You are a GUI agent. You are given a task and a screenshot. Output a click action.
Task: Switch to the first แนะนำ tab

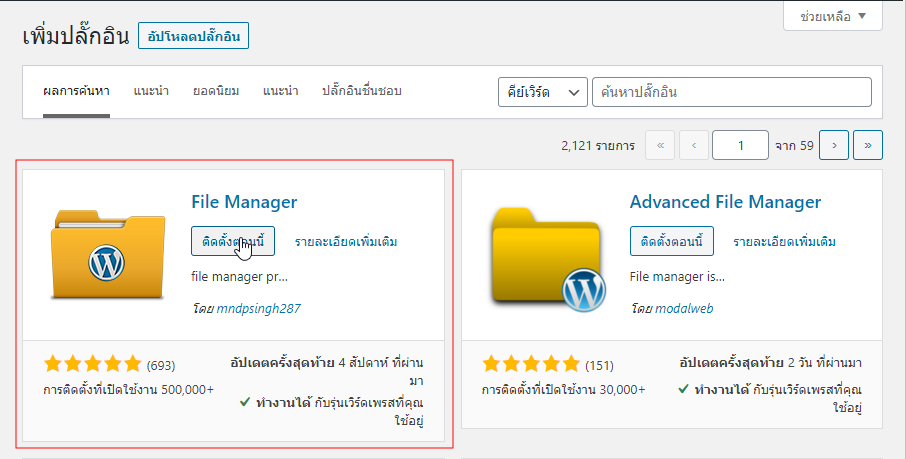(x=151, y=91)
